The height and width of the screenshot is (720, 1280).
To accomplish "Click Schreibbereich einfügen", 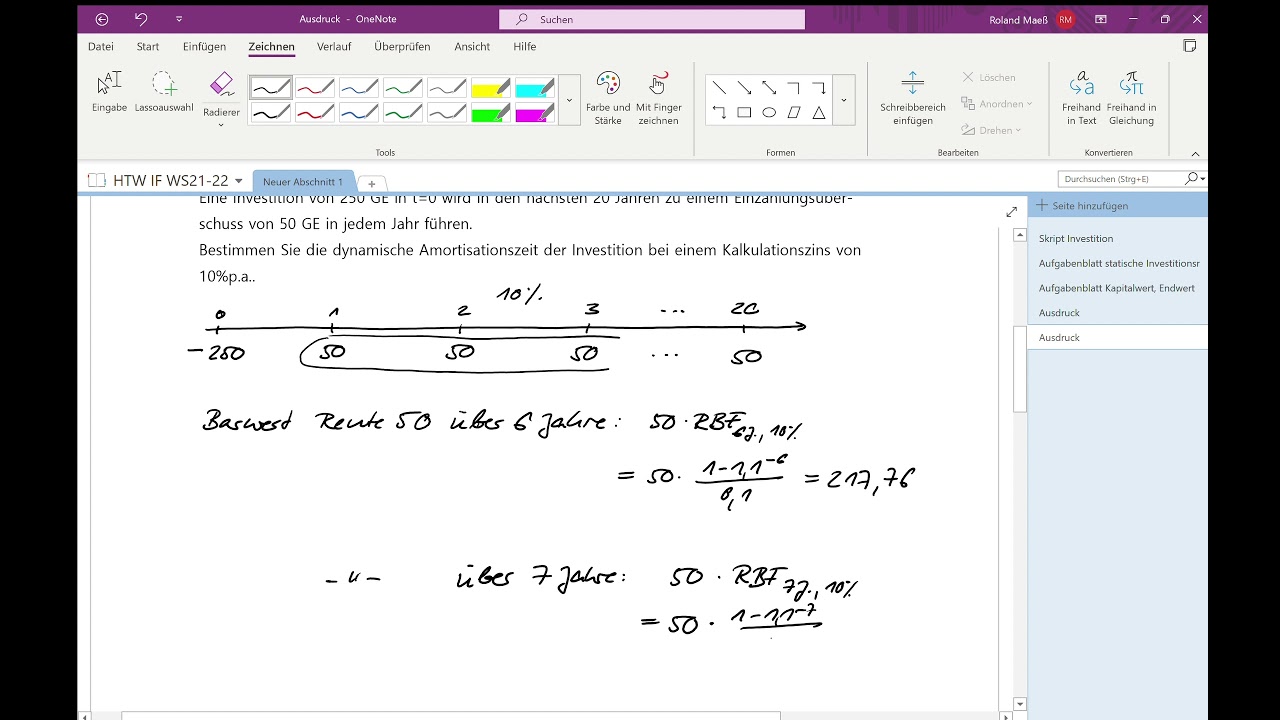I will coord(912,98).
